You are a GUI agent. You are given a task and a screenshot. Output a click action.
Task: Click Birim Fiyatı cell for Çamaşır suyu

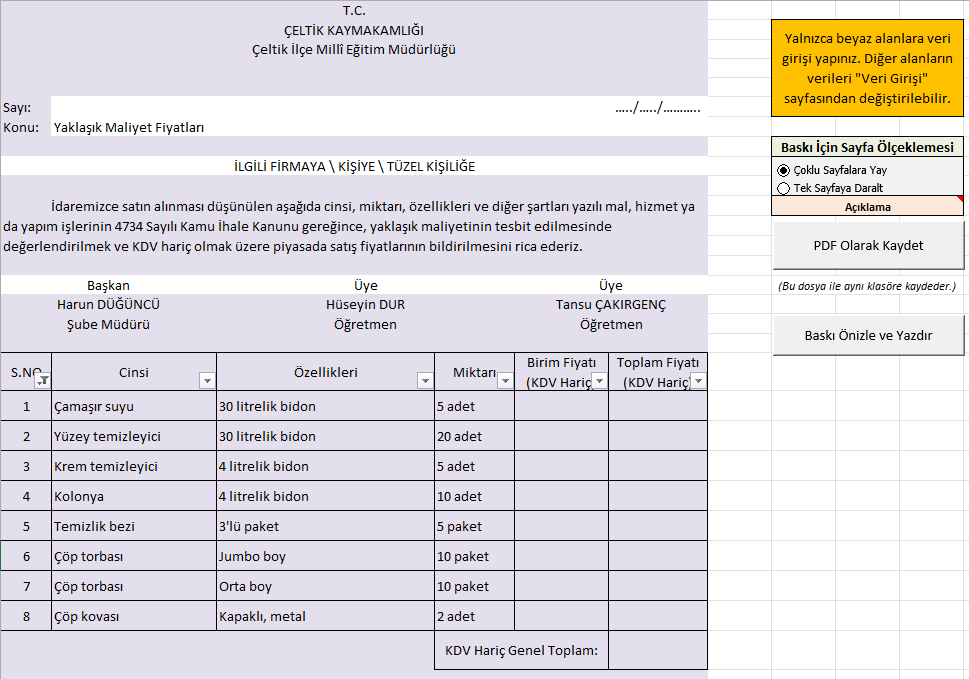562,406
